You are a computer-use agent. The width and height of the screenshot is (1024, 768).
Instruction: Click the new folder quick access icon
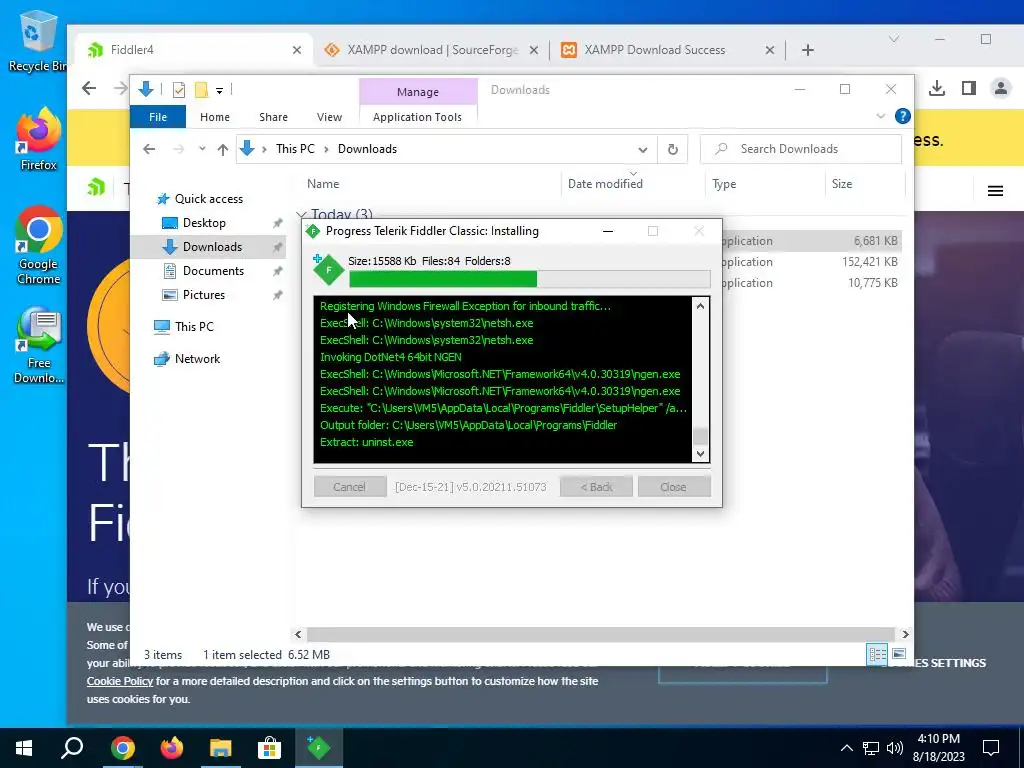(x=201, y=90)
